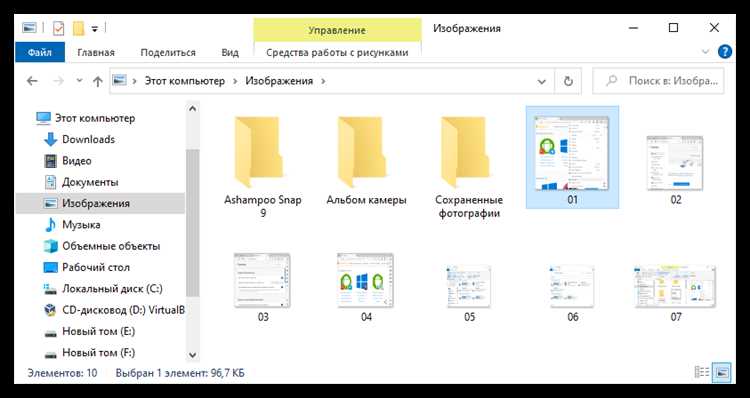The width and height of the screenshot is (750, 398).
Task: Select the Ashampoo Snap 9 folder
Action: point(263,166)
